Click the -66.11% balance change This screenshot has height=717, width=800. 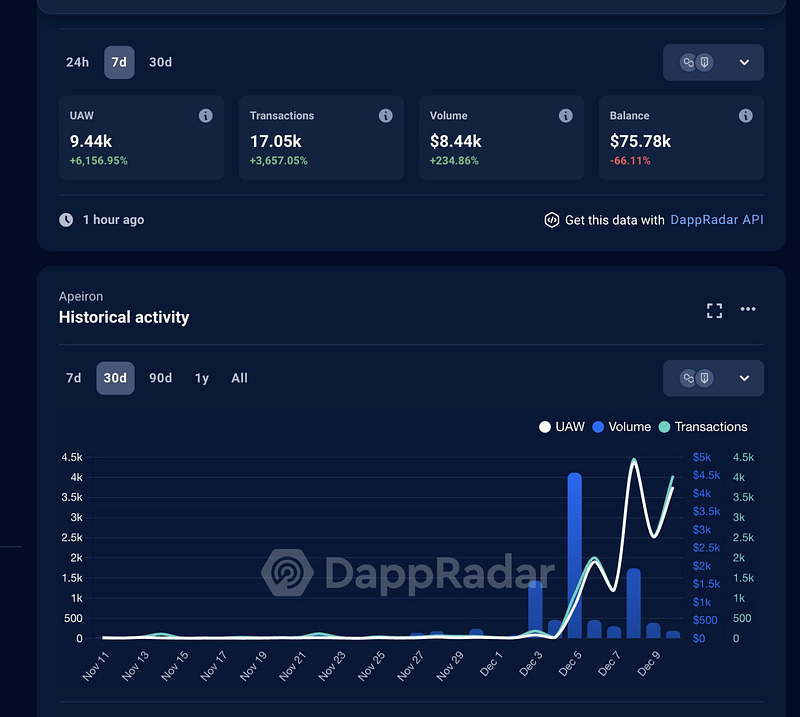click(x=630, y=161)
